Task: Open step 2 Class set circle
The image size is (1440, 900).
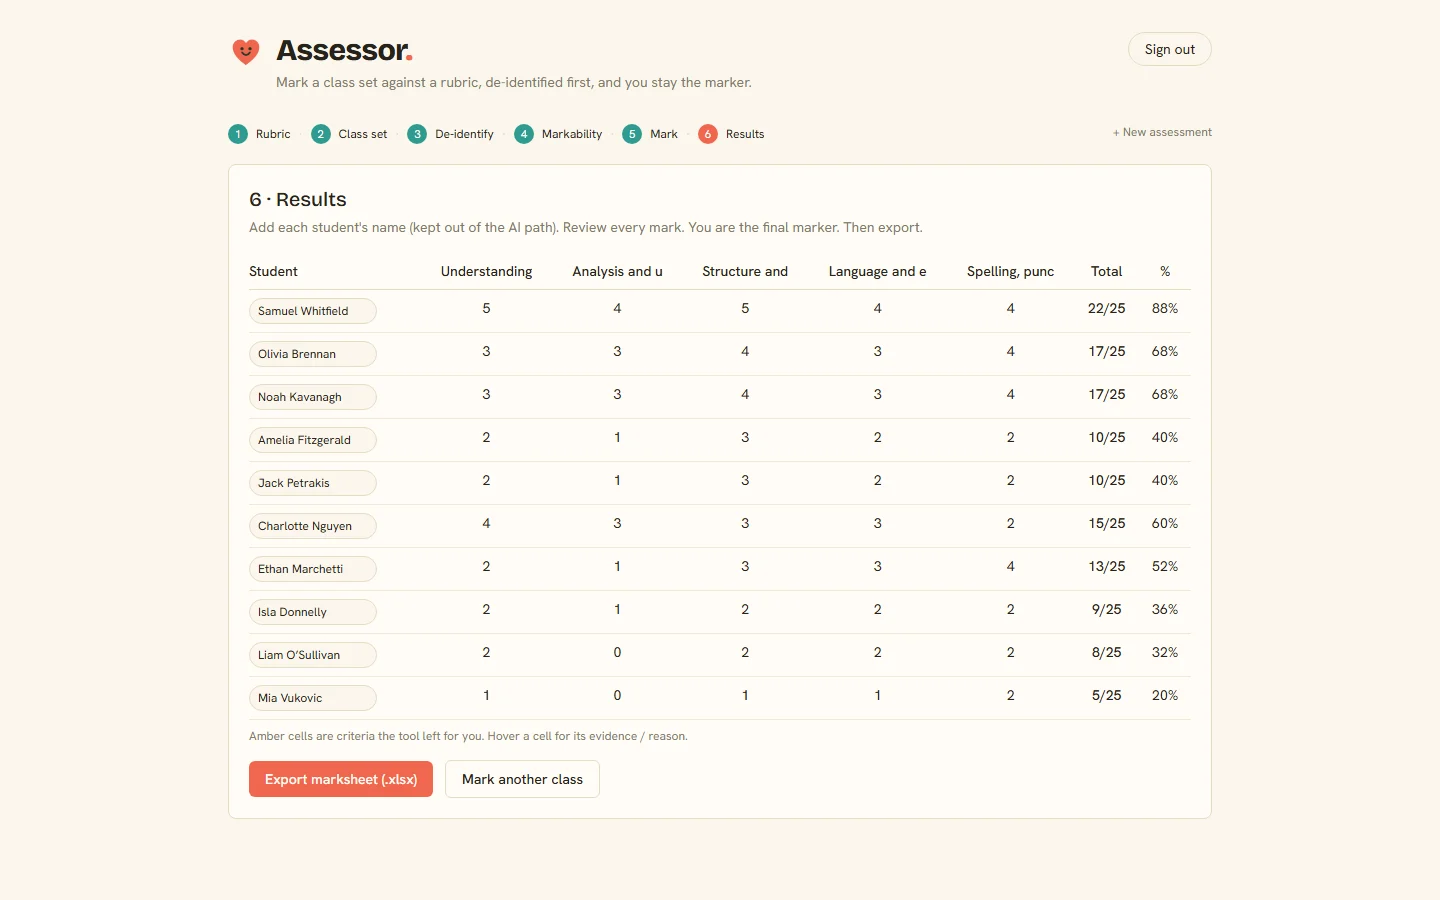Action: coord(321,134)
